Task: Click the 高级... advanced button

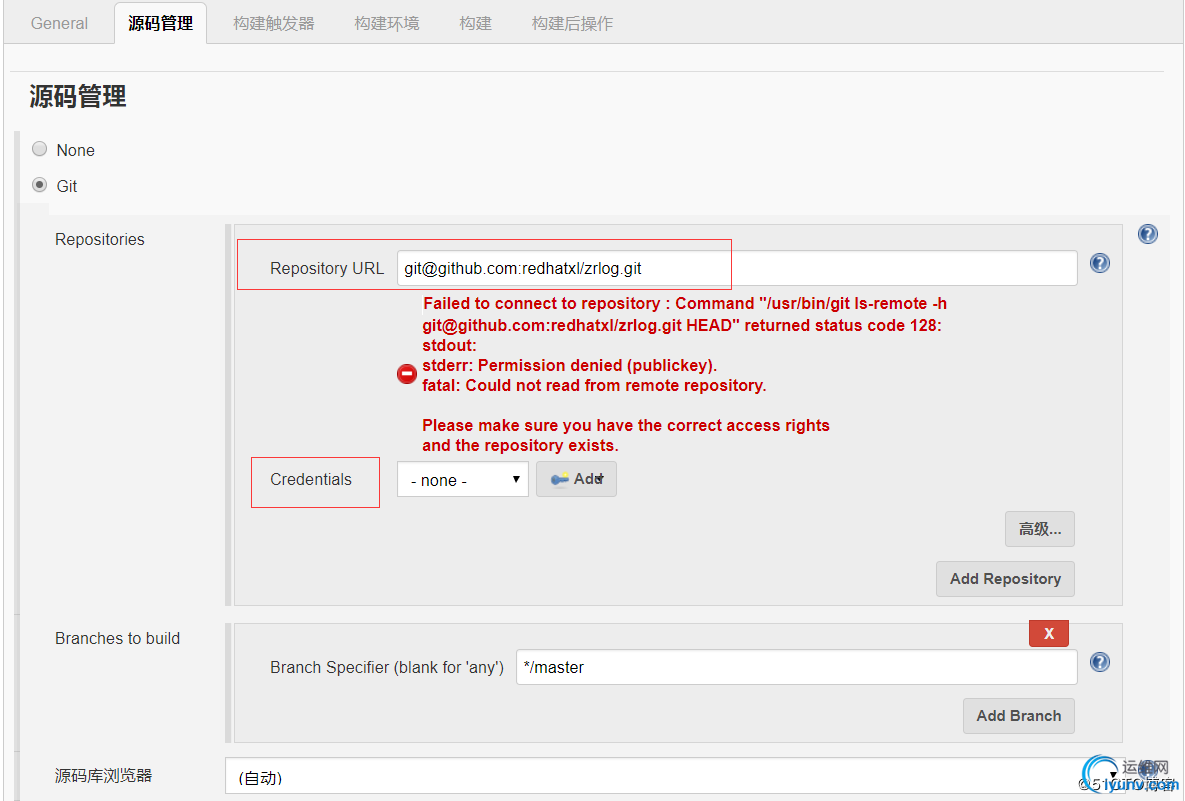Action: point(1040,529)
